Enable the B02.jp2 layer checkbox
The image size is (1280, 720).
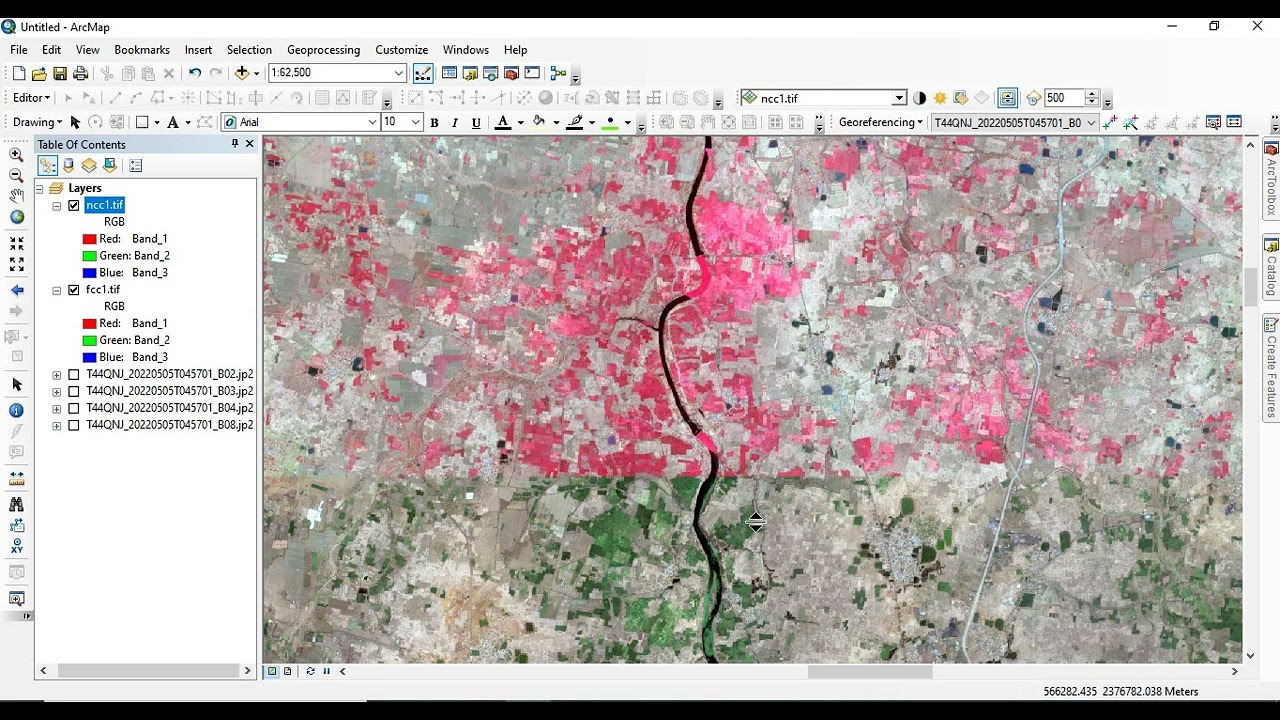pos(74,375)
